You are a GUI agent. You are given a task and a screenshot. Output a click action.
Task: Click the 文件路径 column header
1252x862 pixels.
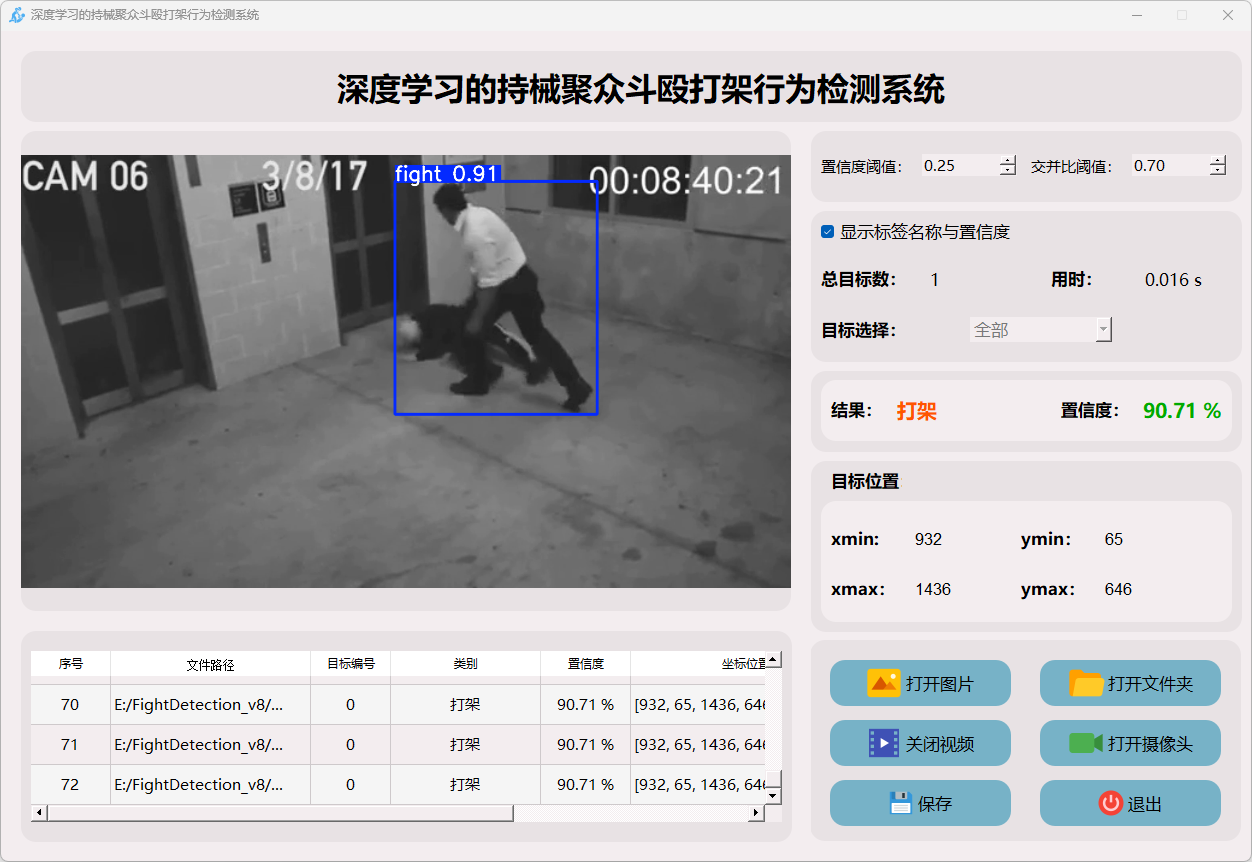[210, 664]
